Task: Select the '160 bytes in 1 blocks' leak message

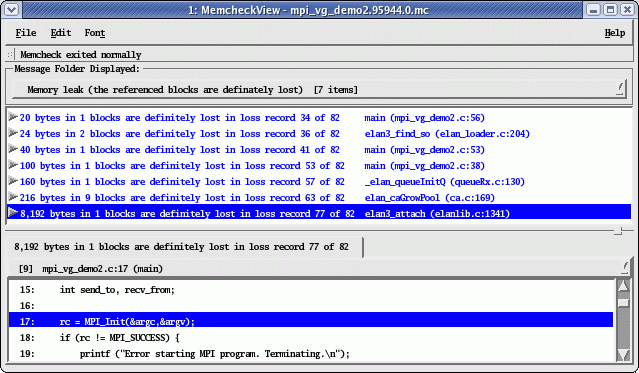Action: [182, 182]
